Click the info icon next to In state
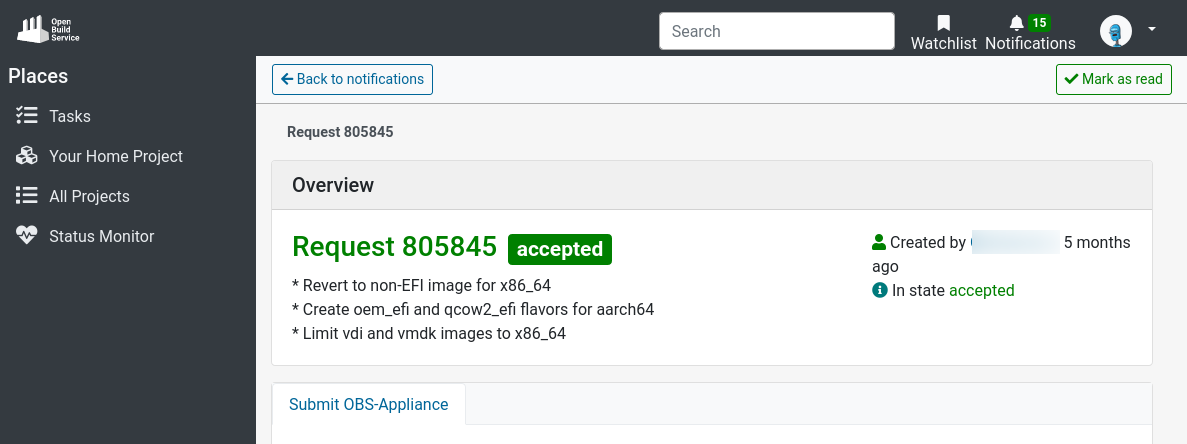Viewport: 1187px width, 444px height. pyautogui.click(x=880, y=290)
